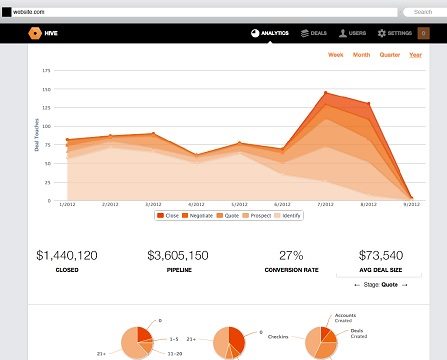Click the $3,605,150 pipeline value
The image size is (447, 360).
coord(178,256)
